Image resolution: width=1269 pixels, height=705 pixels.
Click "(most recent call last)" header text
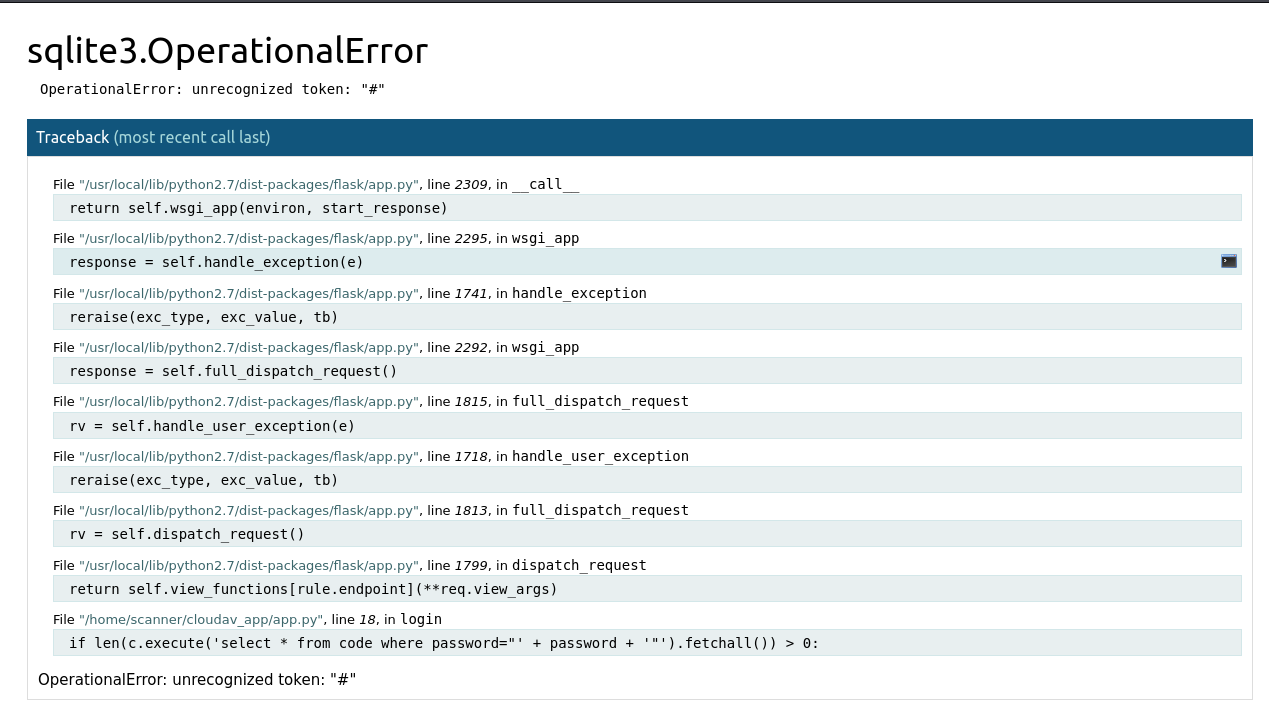[192, 138]
